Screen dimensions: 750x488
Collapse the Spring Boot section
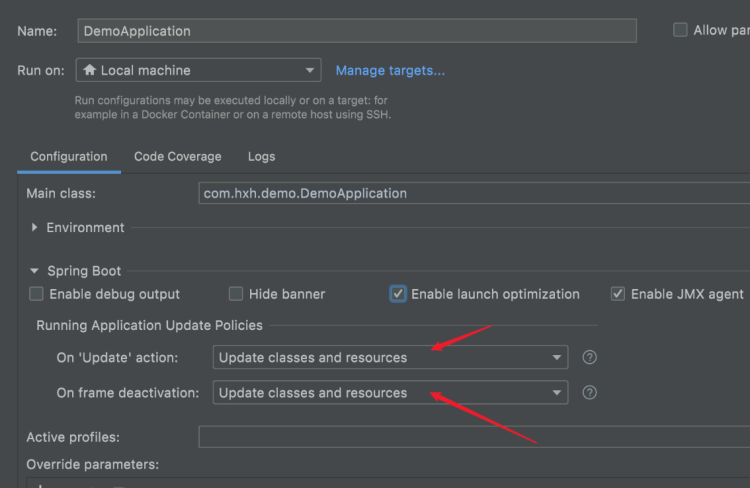(34, 271)
